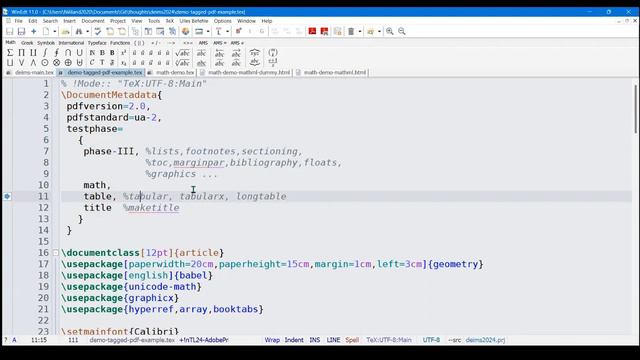The height and width of the screenshot is (360, 640).
Task: Toggle the bookmark marker on line 11
Action: [x=7, y=196]
